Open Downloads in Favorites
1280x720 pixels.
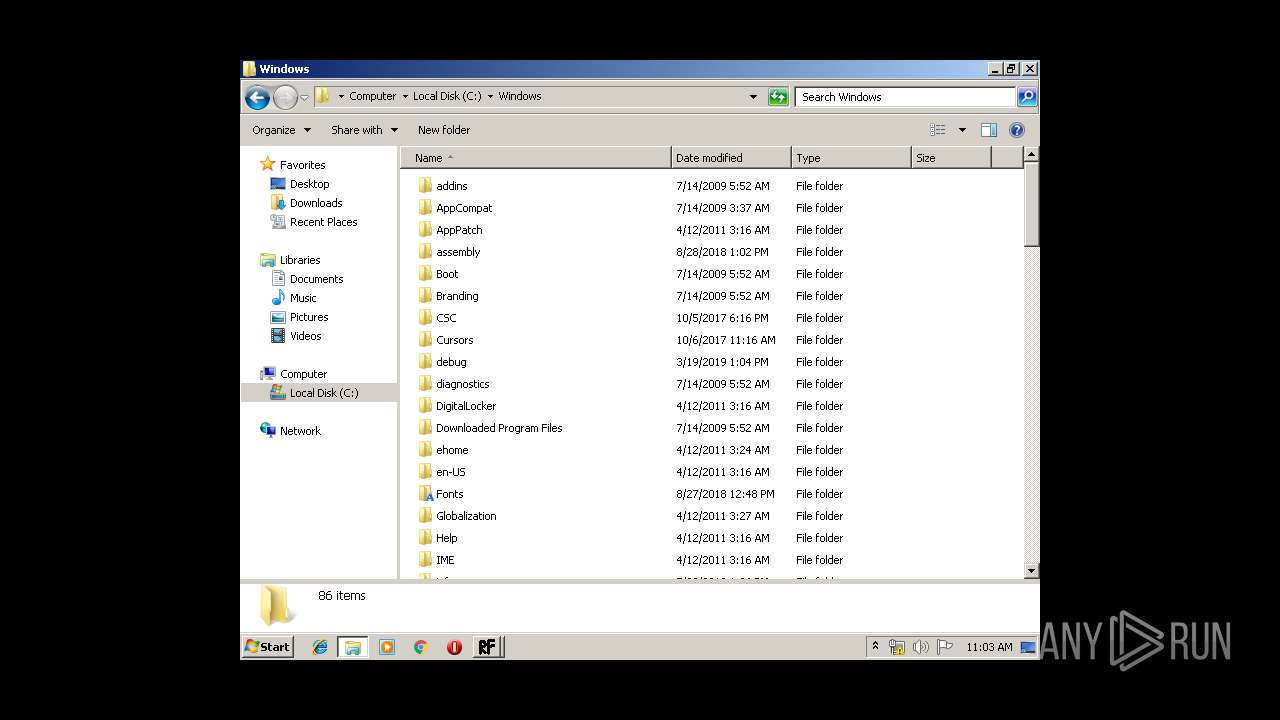316,203
